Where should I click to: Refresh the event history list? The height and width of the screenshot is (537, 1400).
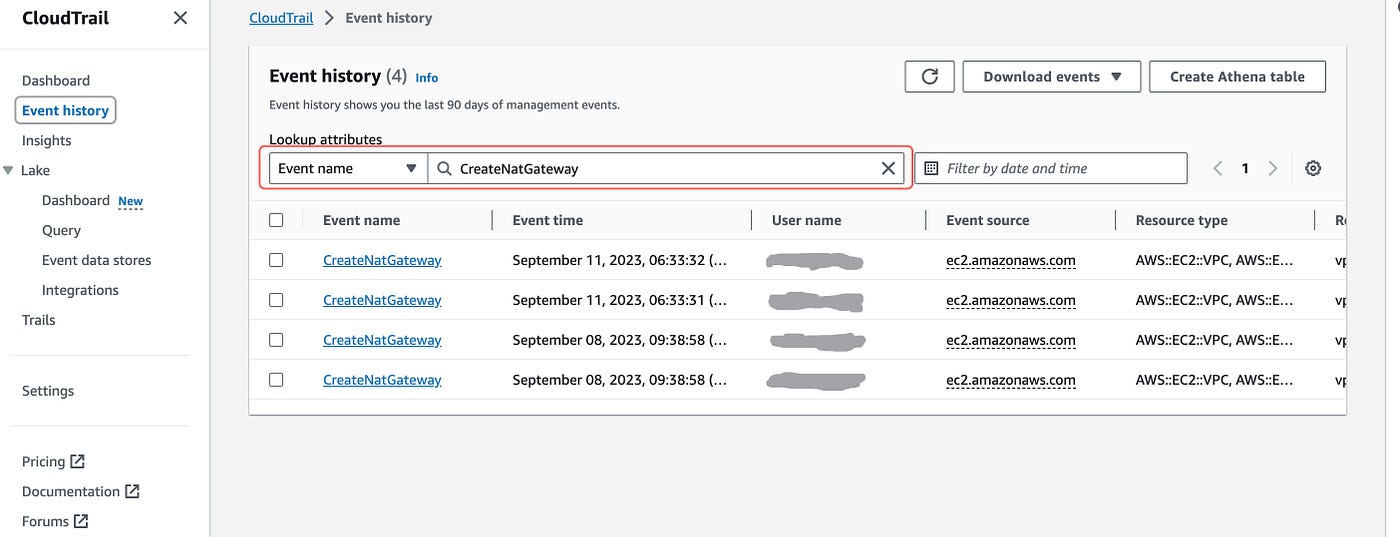[x=929, y=77]
